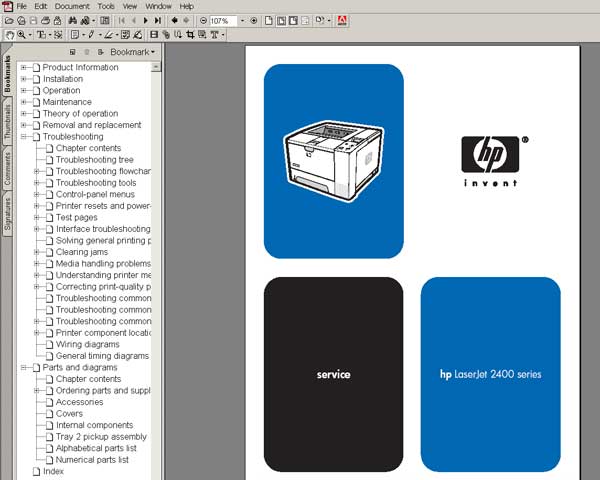The image size is (600, 480).
Task: Select the Fit Width icon
Action: tap(293, 21)
